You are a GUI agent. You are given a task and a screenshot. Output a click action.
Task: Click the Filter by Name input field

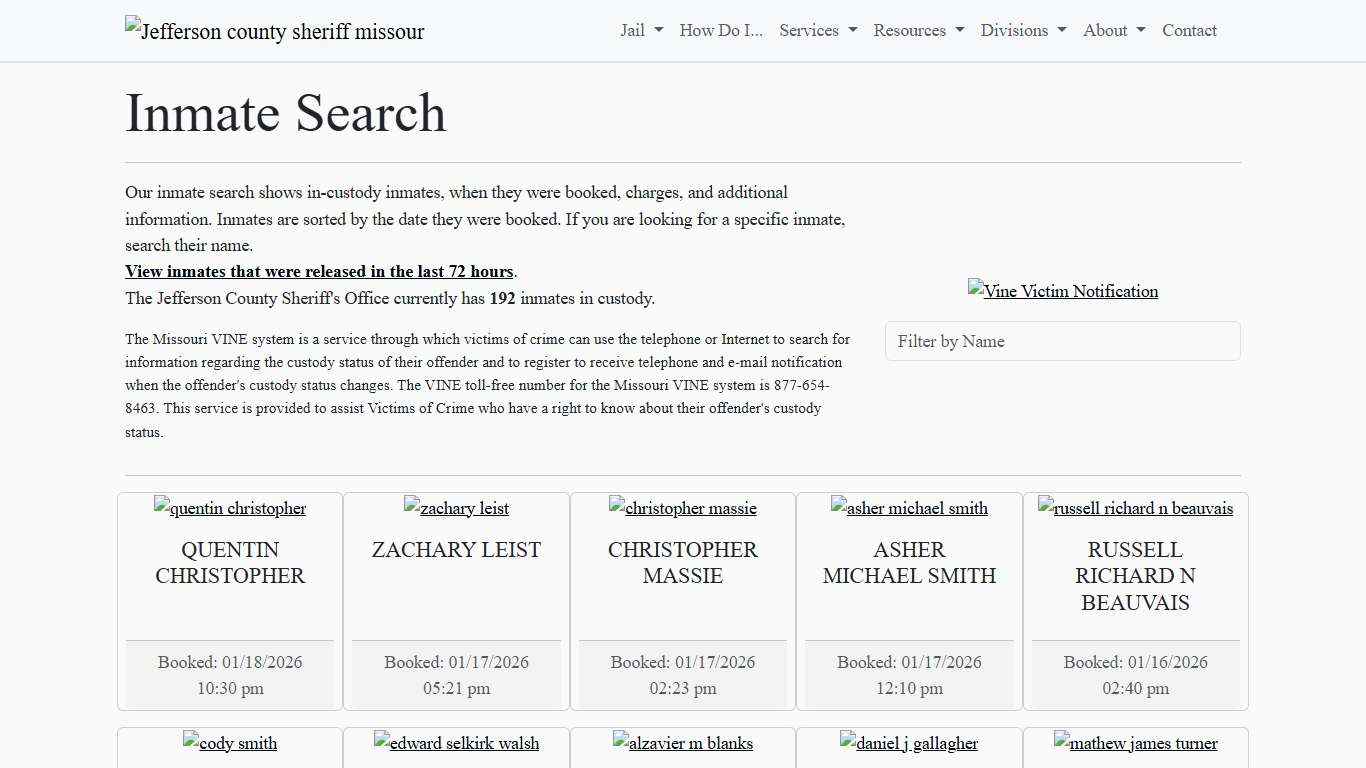coord(1062,341)
